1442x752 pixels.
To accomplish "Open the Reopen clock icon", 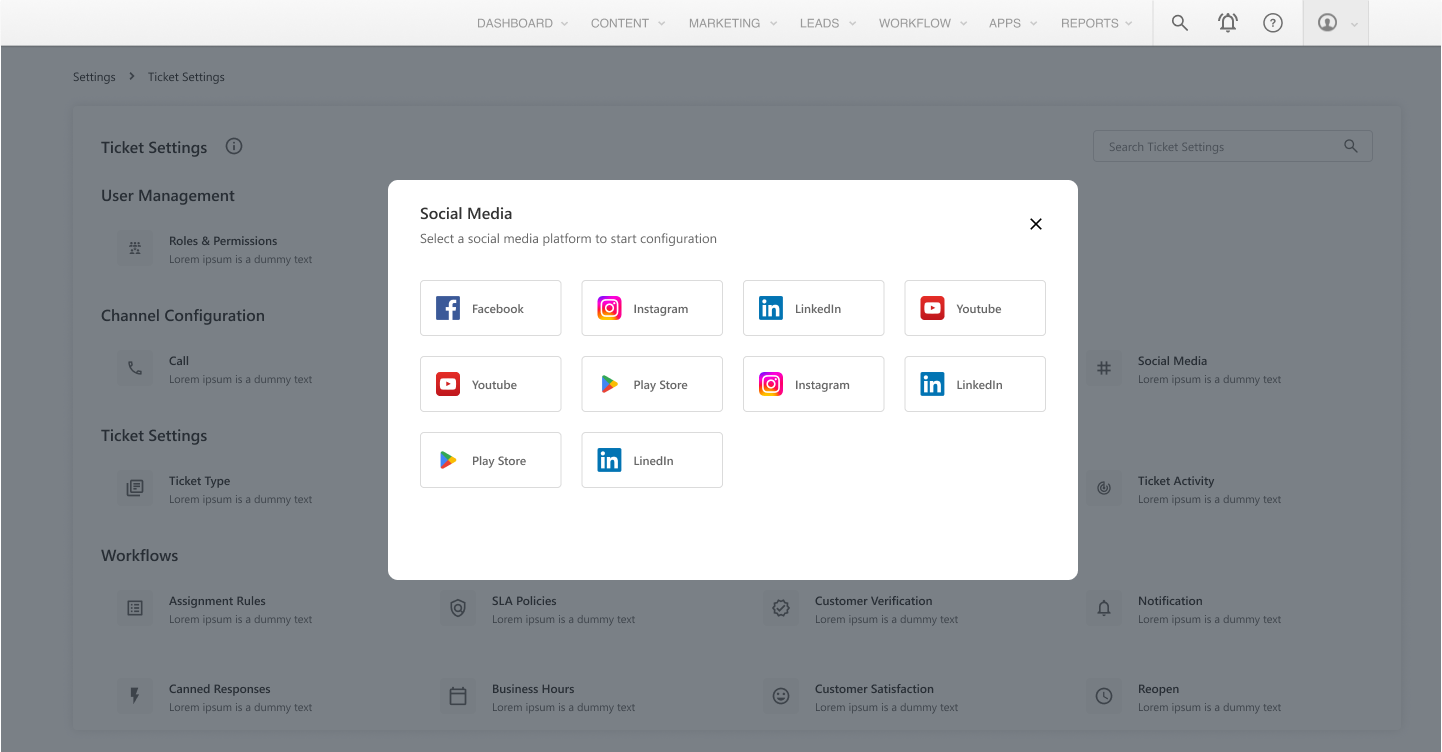I will (x=1104, y=696).
